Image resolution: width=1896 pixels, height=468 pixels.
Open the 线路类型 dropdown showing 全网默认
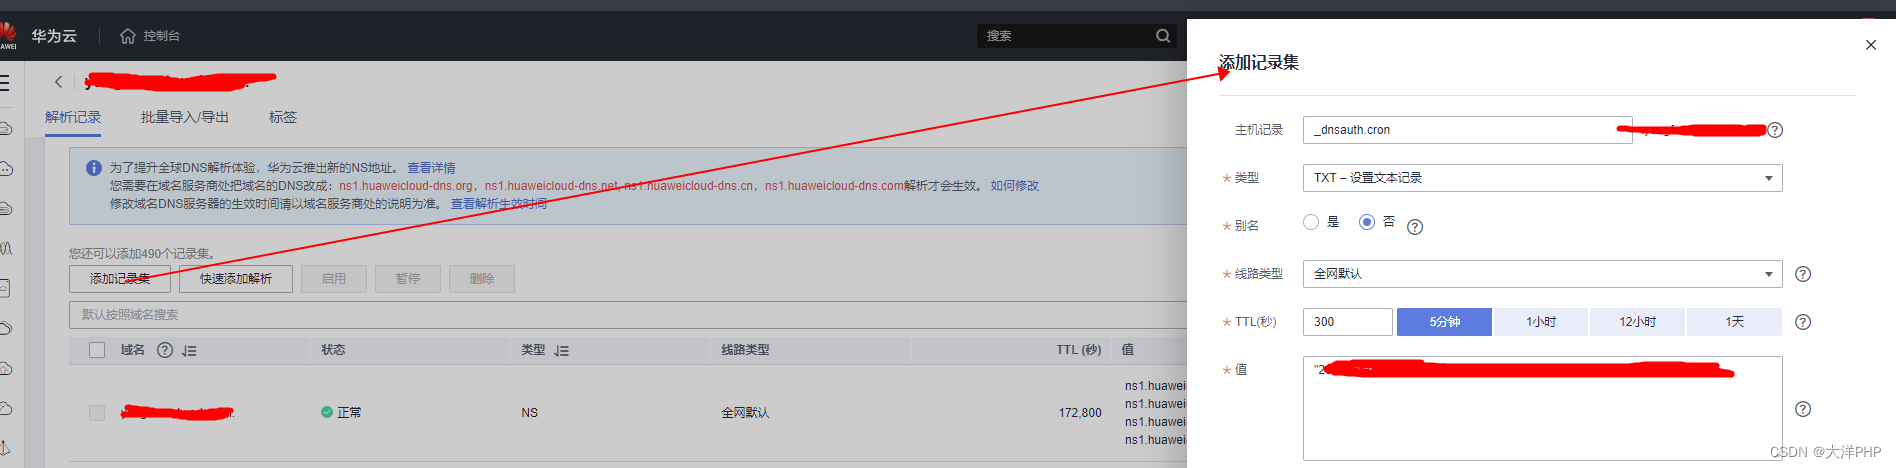pyautogui.click(x=1542, y=274)
